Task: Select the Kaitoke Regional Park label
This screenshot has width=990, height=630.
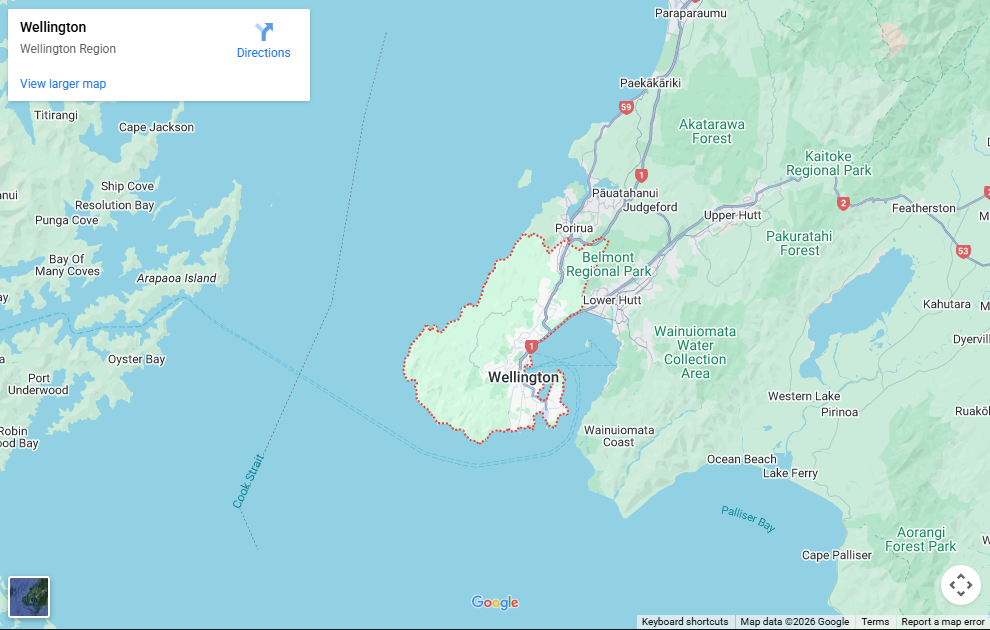Action: (828, 163)
